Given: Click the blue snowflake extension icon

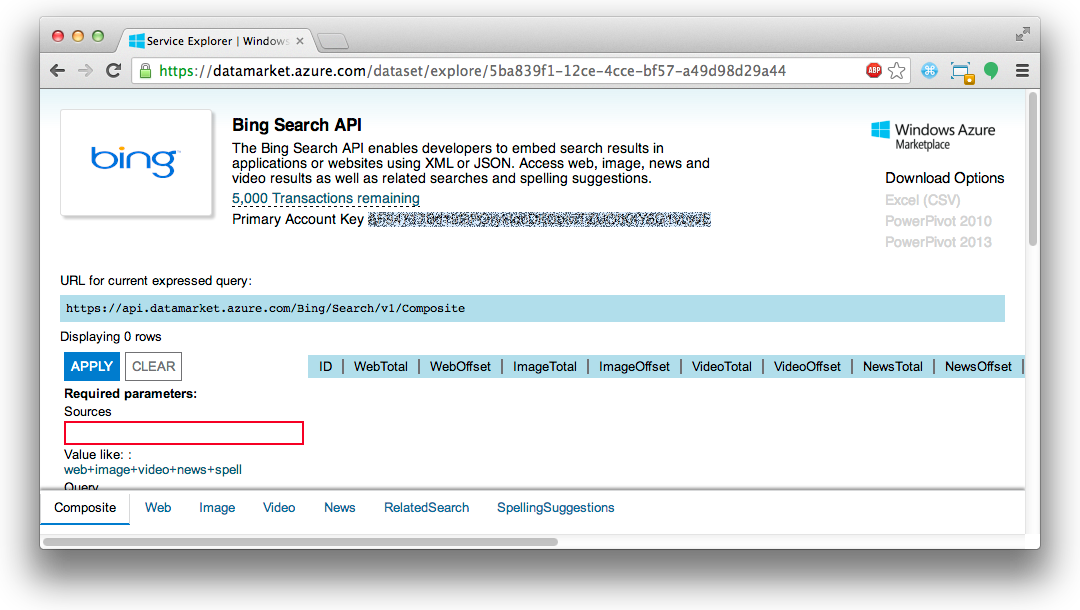Looking at the screenshot, I should tap(929, 70).
